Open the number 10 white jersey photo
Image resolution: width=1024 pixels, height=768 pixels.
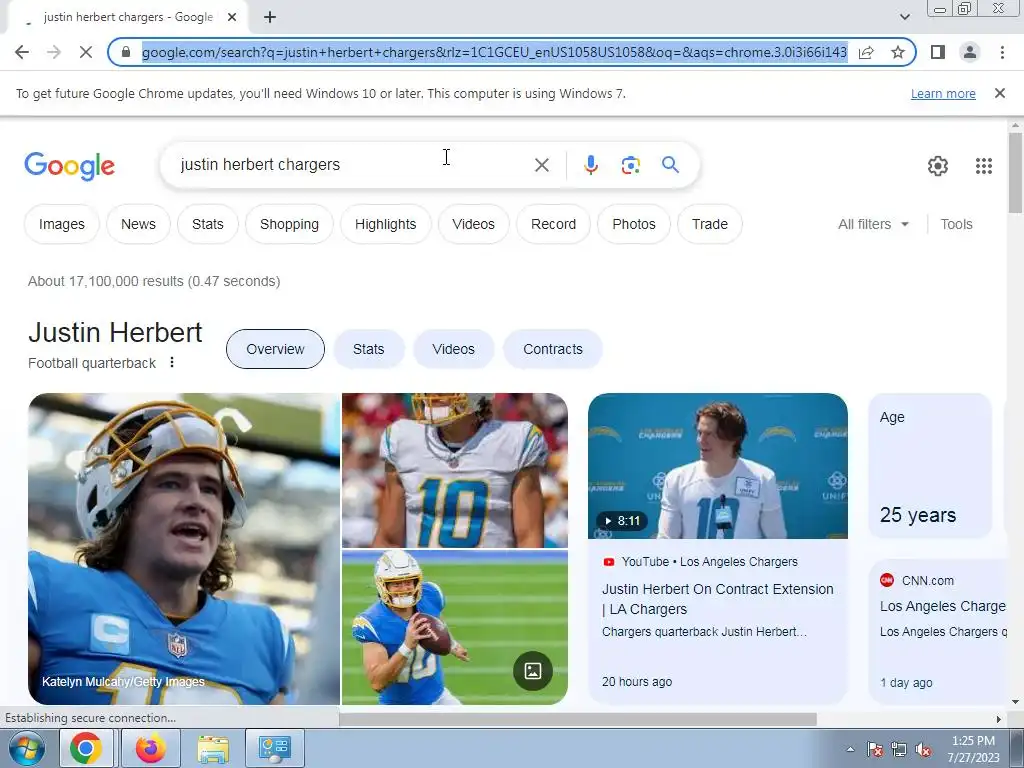click(x=455, y=470)
